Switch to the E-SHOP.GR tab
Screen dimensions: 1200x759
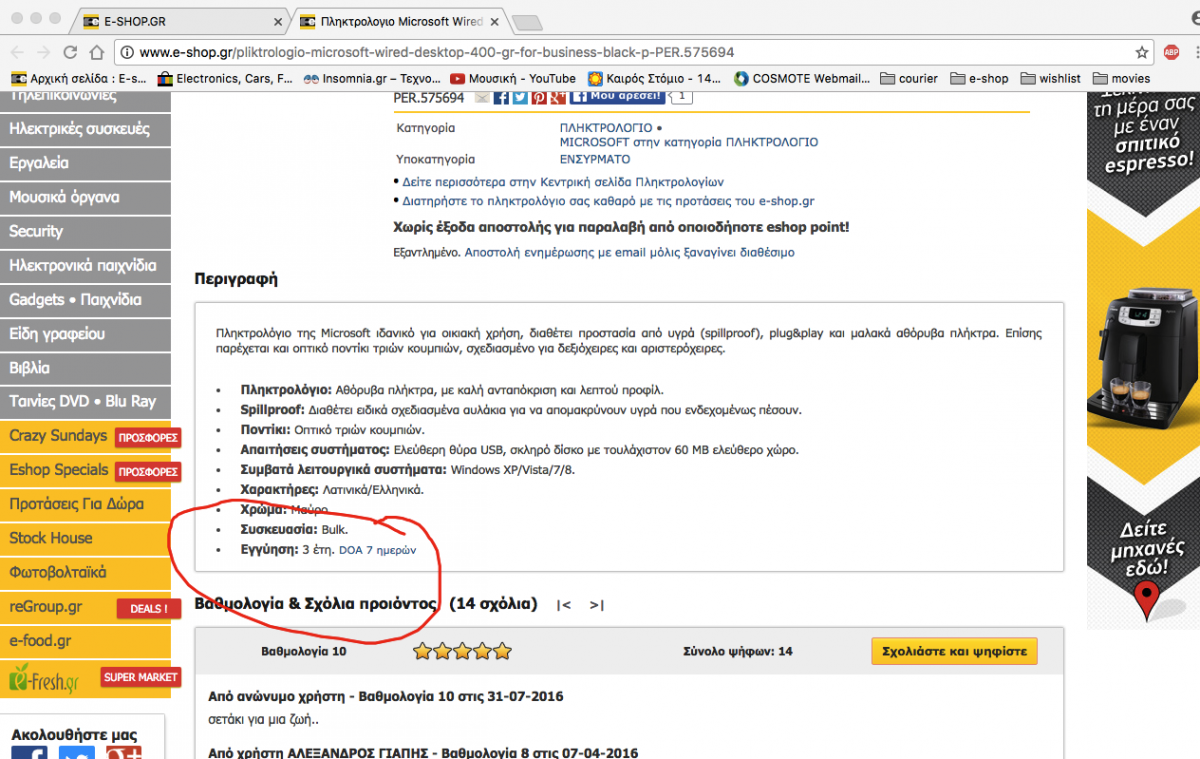(180, 21)
